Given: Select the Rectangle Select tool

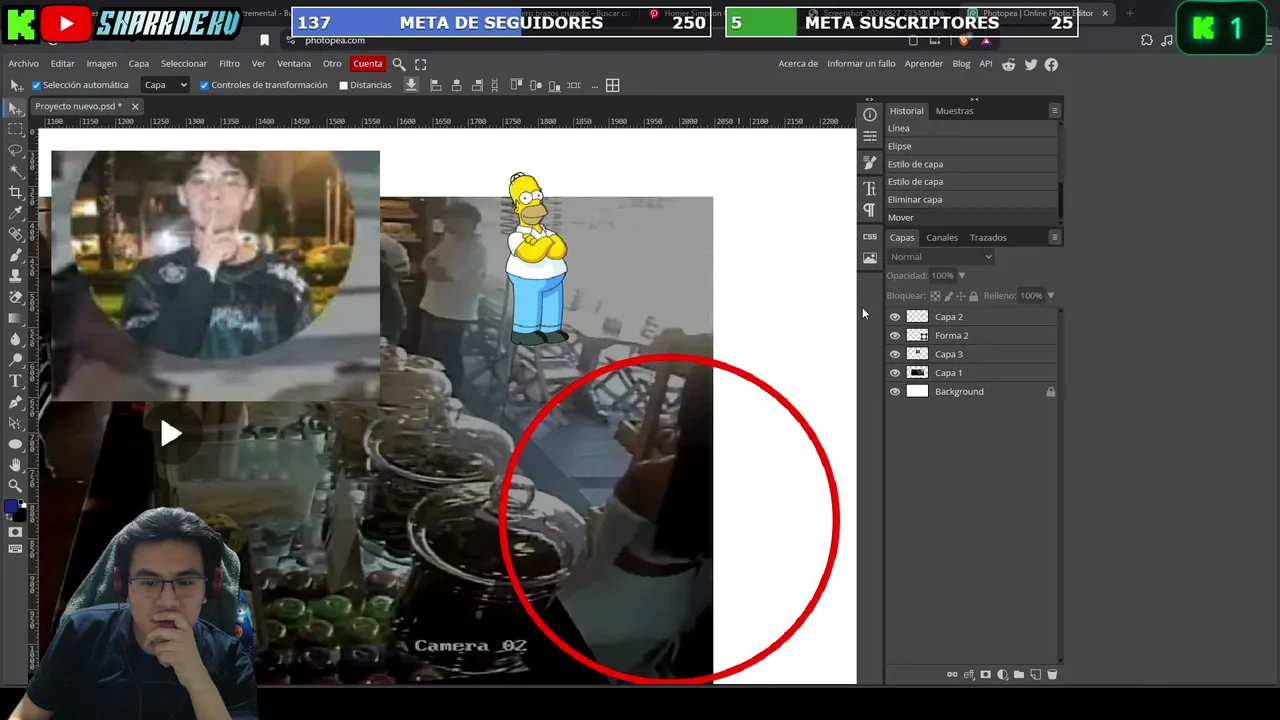Looking at the screenshot, I should pyautogui.click(x=15, y=130).
